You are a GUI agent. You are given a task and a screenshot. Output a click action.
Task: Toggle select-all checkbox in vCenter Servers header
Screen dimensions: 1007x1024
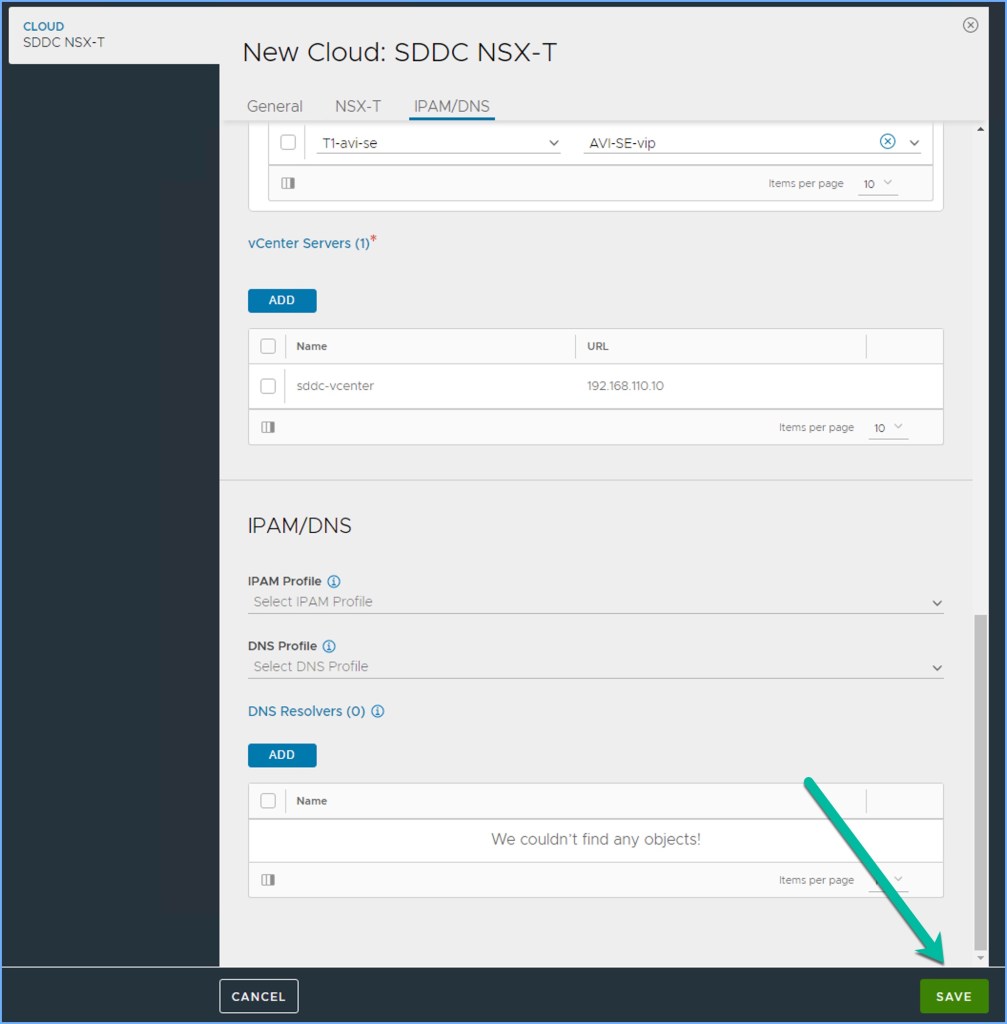[x=268, y=346]
